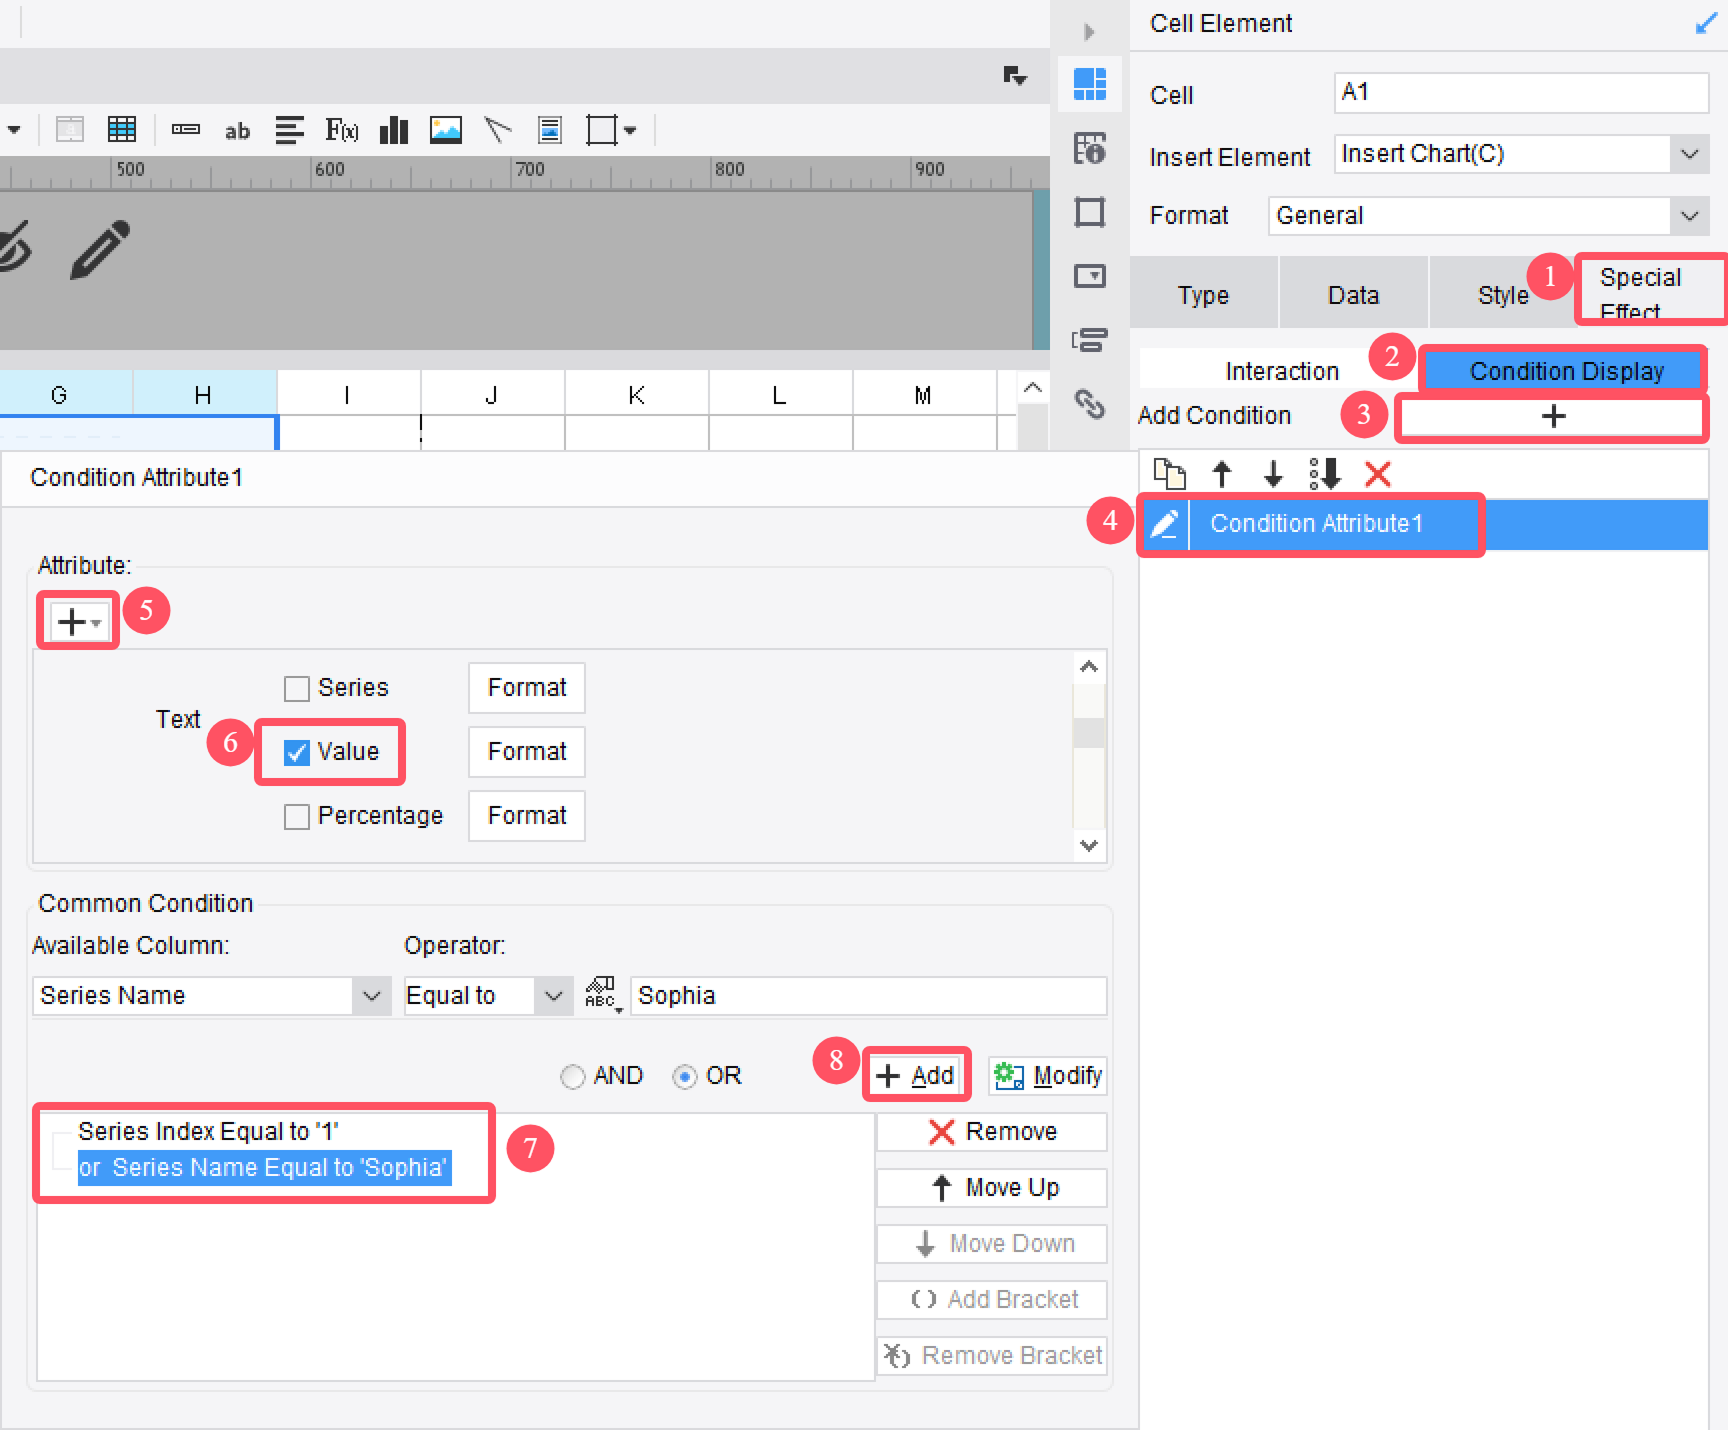Open the hyperlink chain sidebar icon
This screenshot has width=1728, height=1430.
coord(1090,404)
